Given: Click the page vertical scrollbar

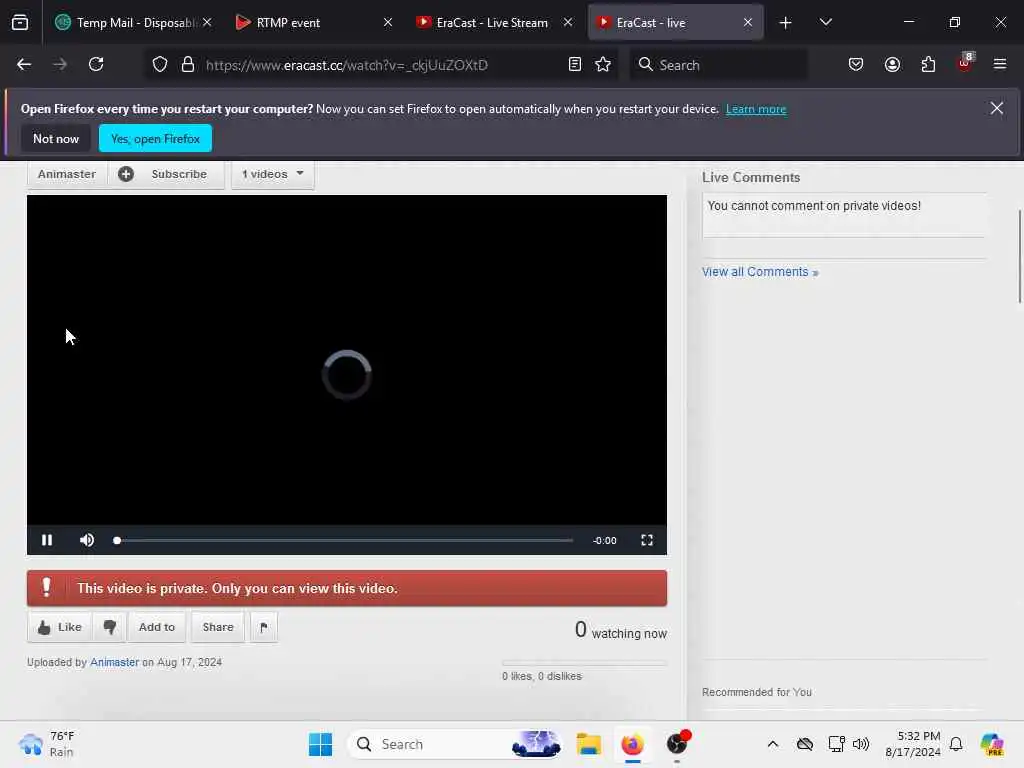Looking at the screenshot, I should click(x=1020, y=257).
